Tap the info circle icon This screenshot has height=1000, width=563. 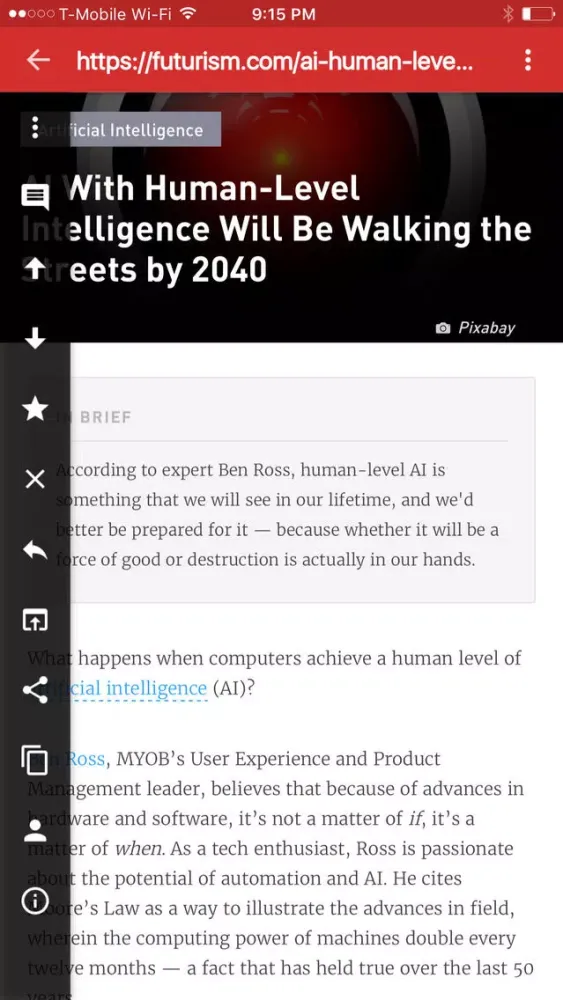[x=35, y=900]
